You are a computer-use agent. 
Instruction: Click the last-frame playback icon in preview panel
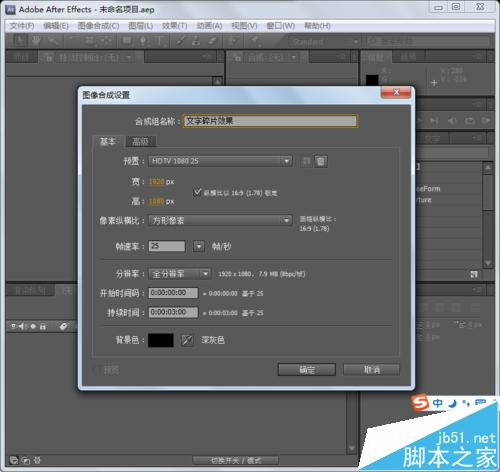click(x=434, y=121)
